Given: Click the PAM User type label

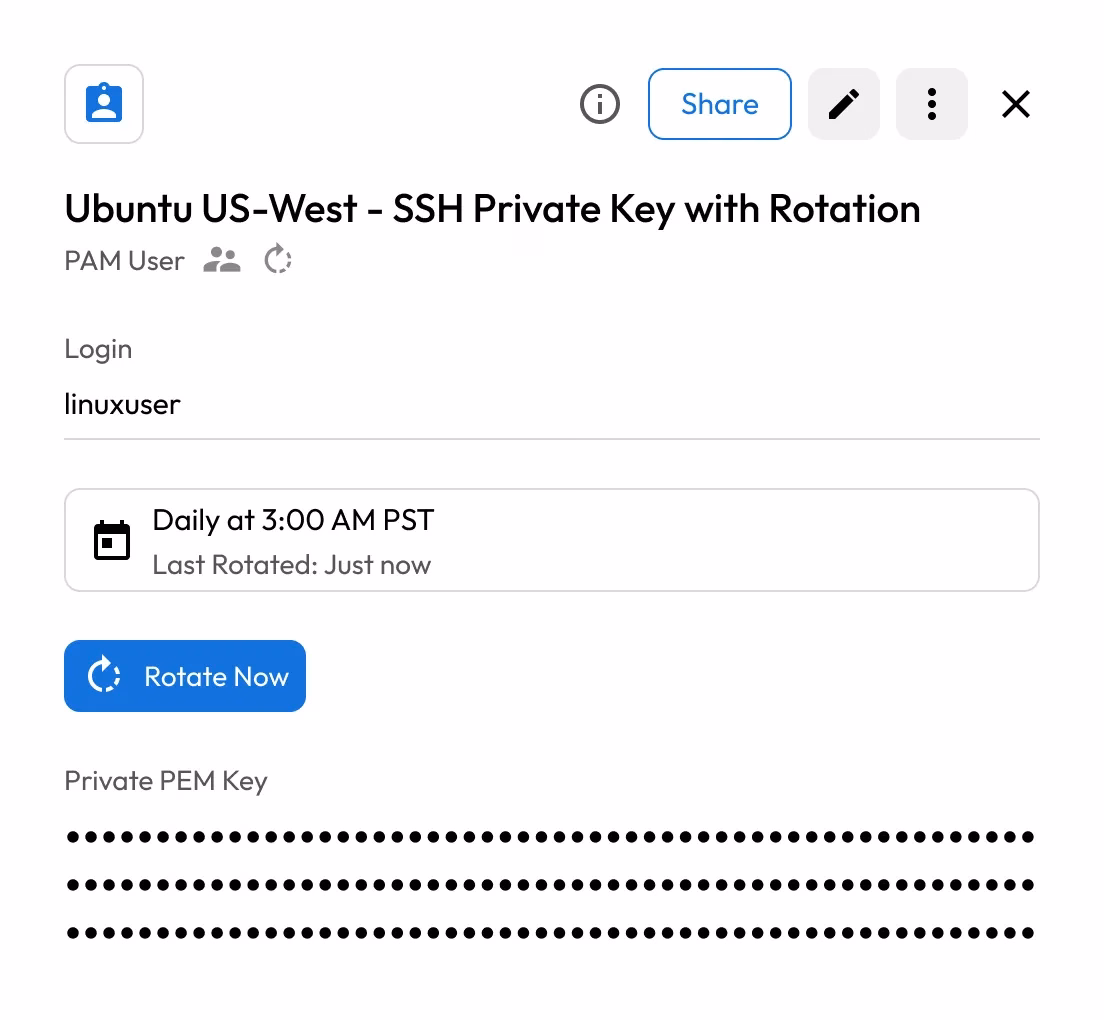Looking at the screenshot, I should point(124,261).
